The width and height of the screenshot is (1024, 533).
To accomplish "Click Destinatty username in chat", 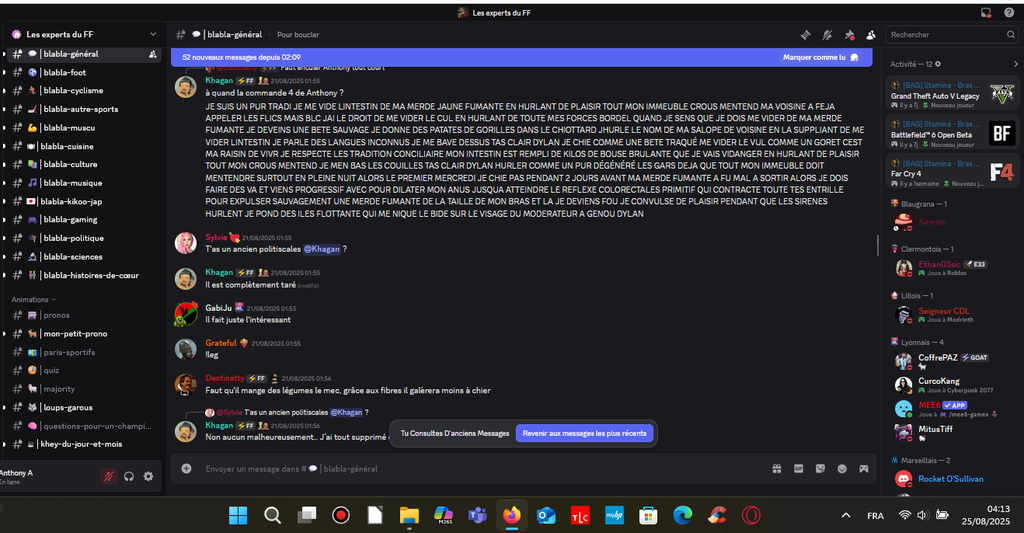I will pos(225,378).
